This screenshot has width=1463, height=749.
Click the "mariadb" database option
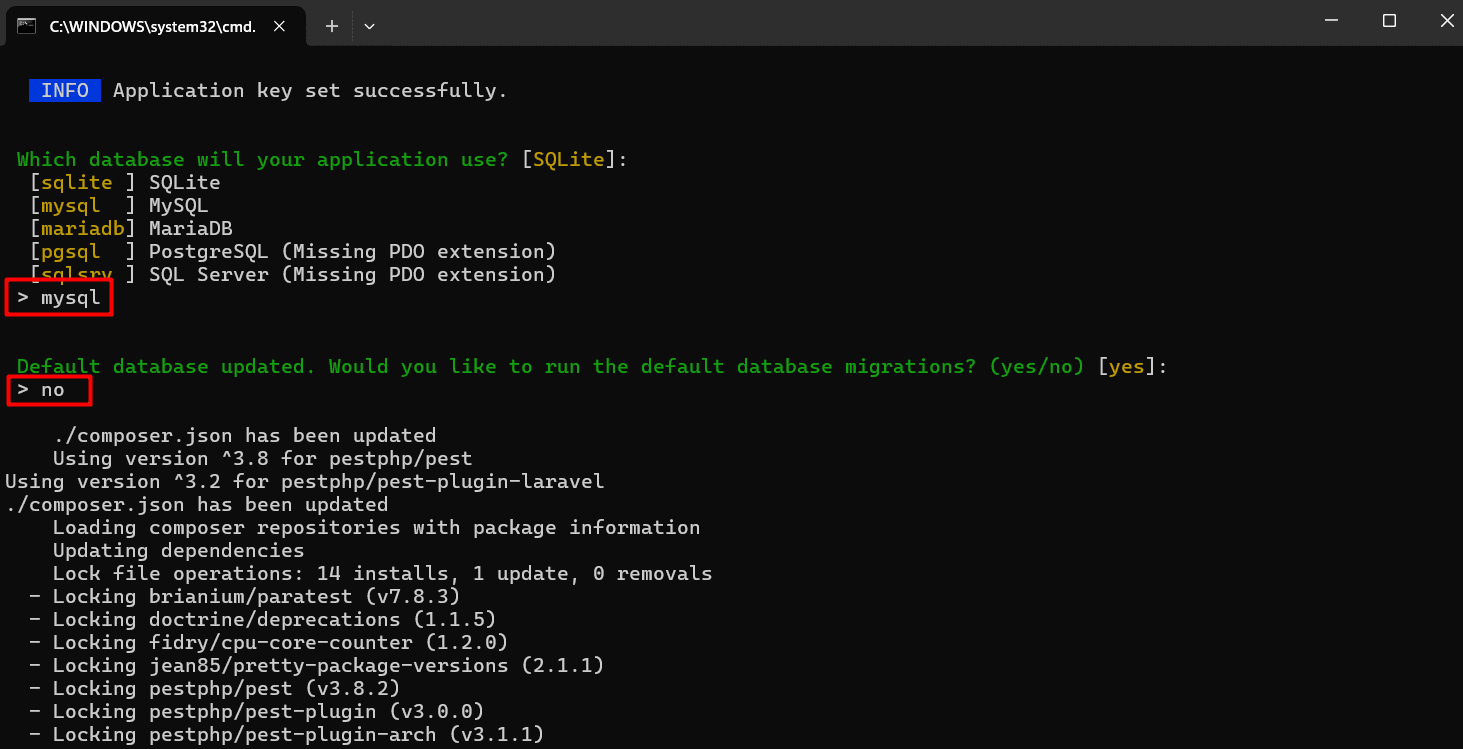[x=82, y=229]
